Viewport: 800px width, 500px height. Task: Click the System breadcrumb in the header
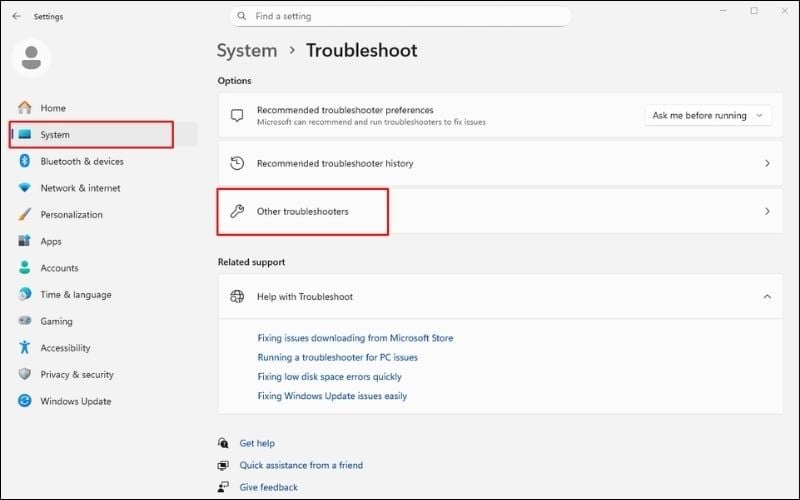click(247, 50)
